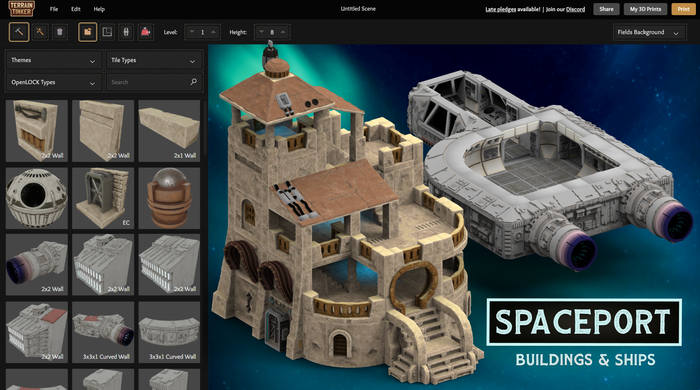Screen dimensions: 700x390
Task: Increase the Height value with up arrow
Action: (283, 32)
